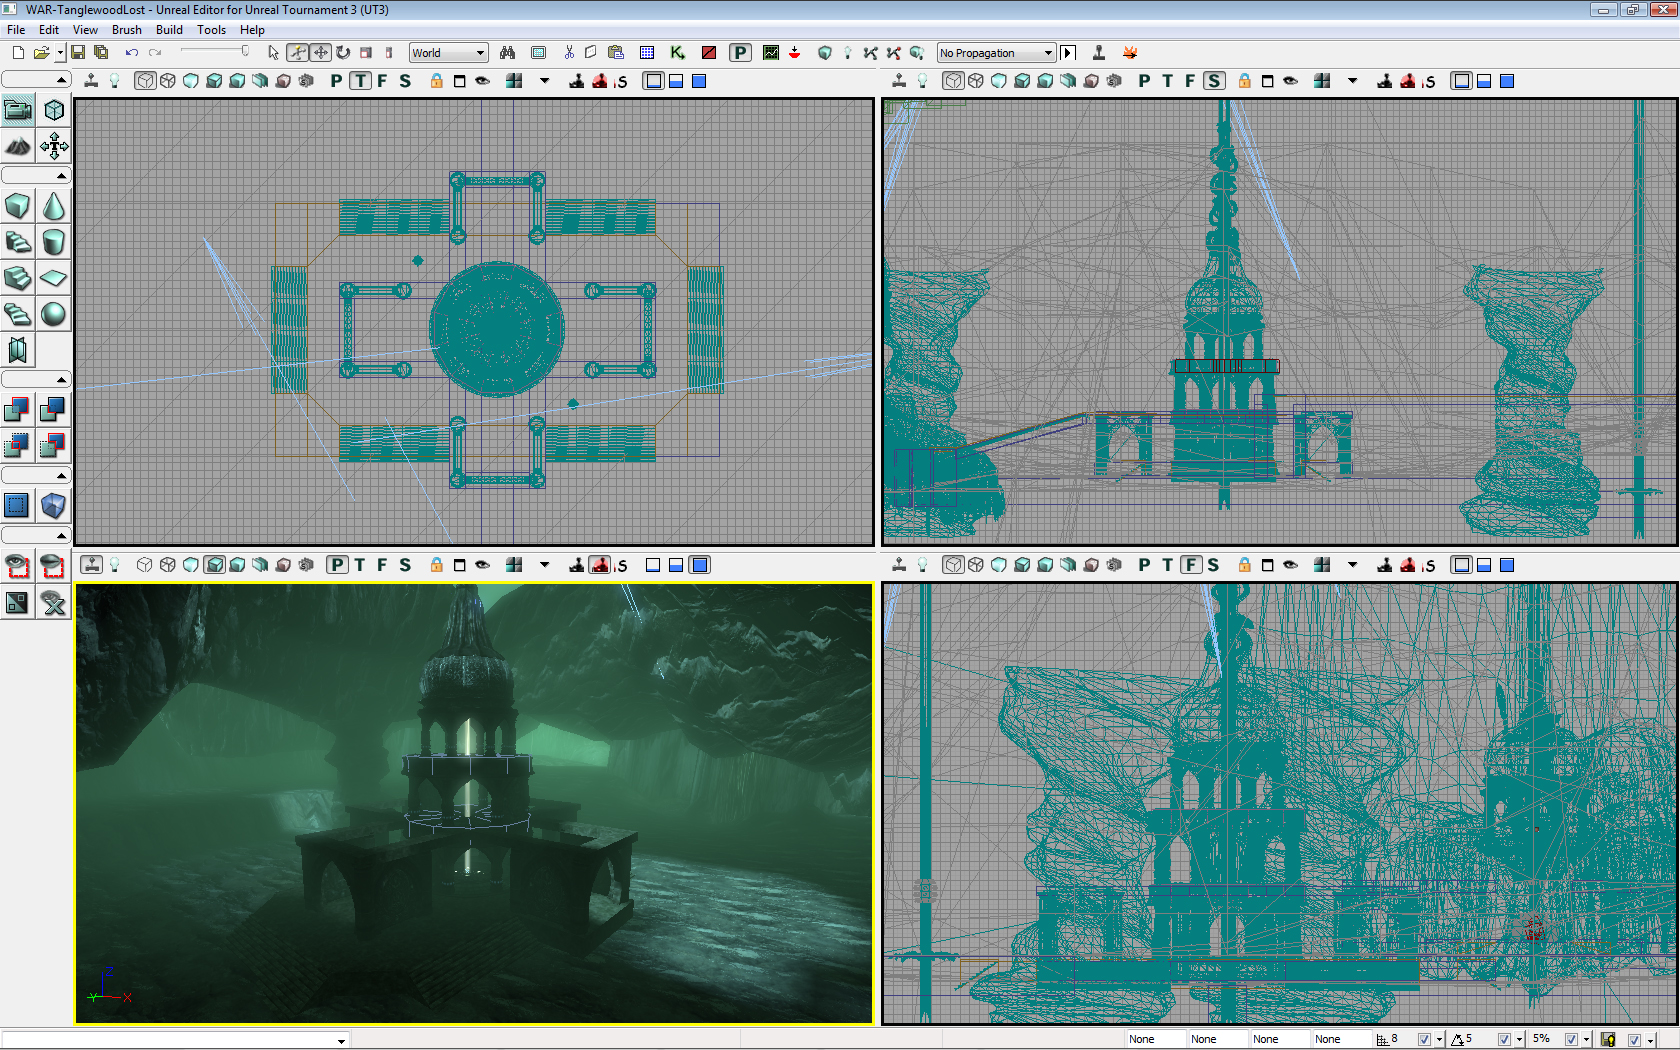
Task: Click the New map icon
Action: pos(18,53)
